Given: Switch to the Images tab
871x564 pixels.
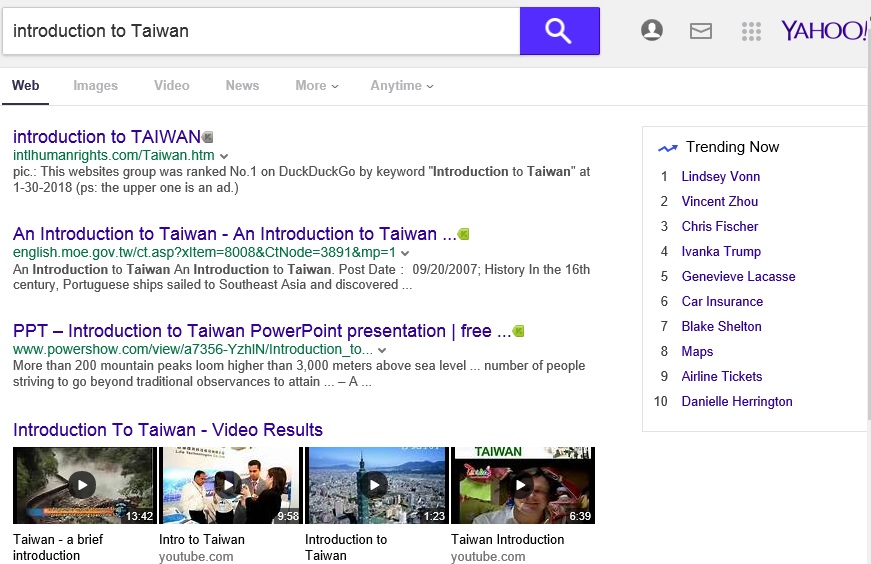Looking at the screenshot, I should click(95, 86).
